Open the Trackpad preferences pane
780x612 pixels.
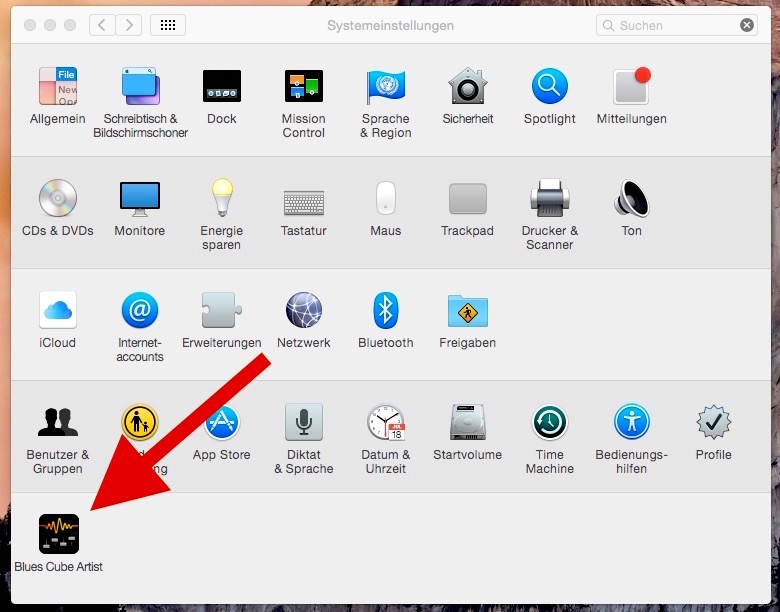coord(468,198)
